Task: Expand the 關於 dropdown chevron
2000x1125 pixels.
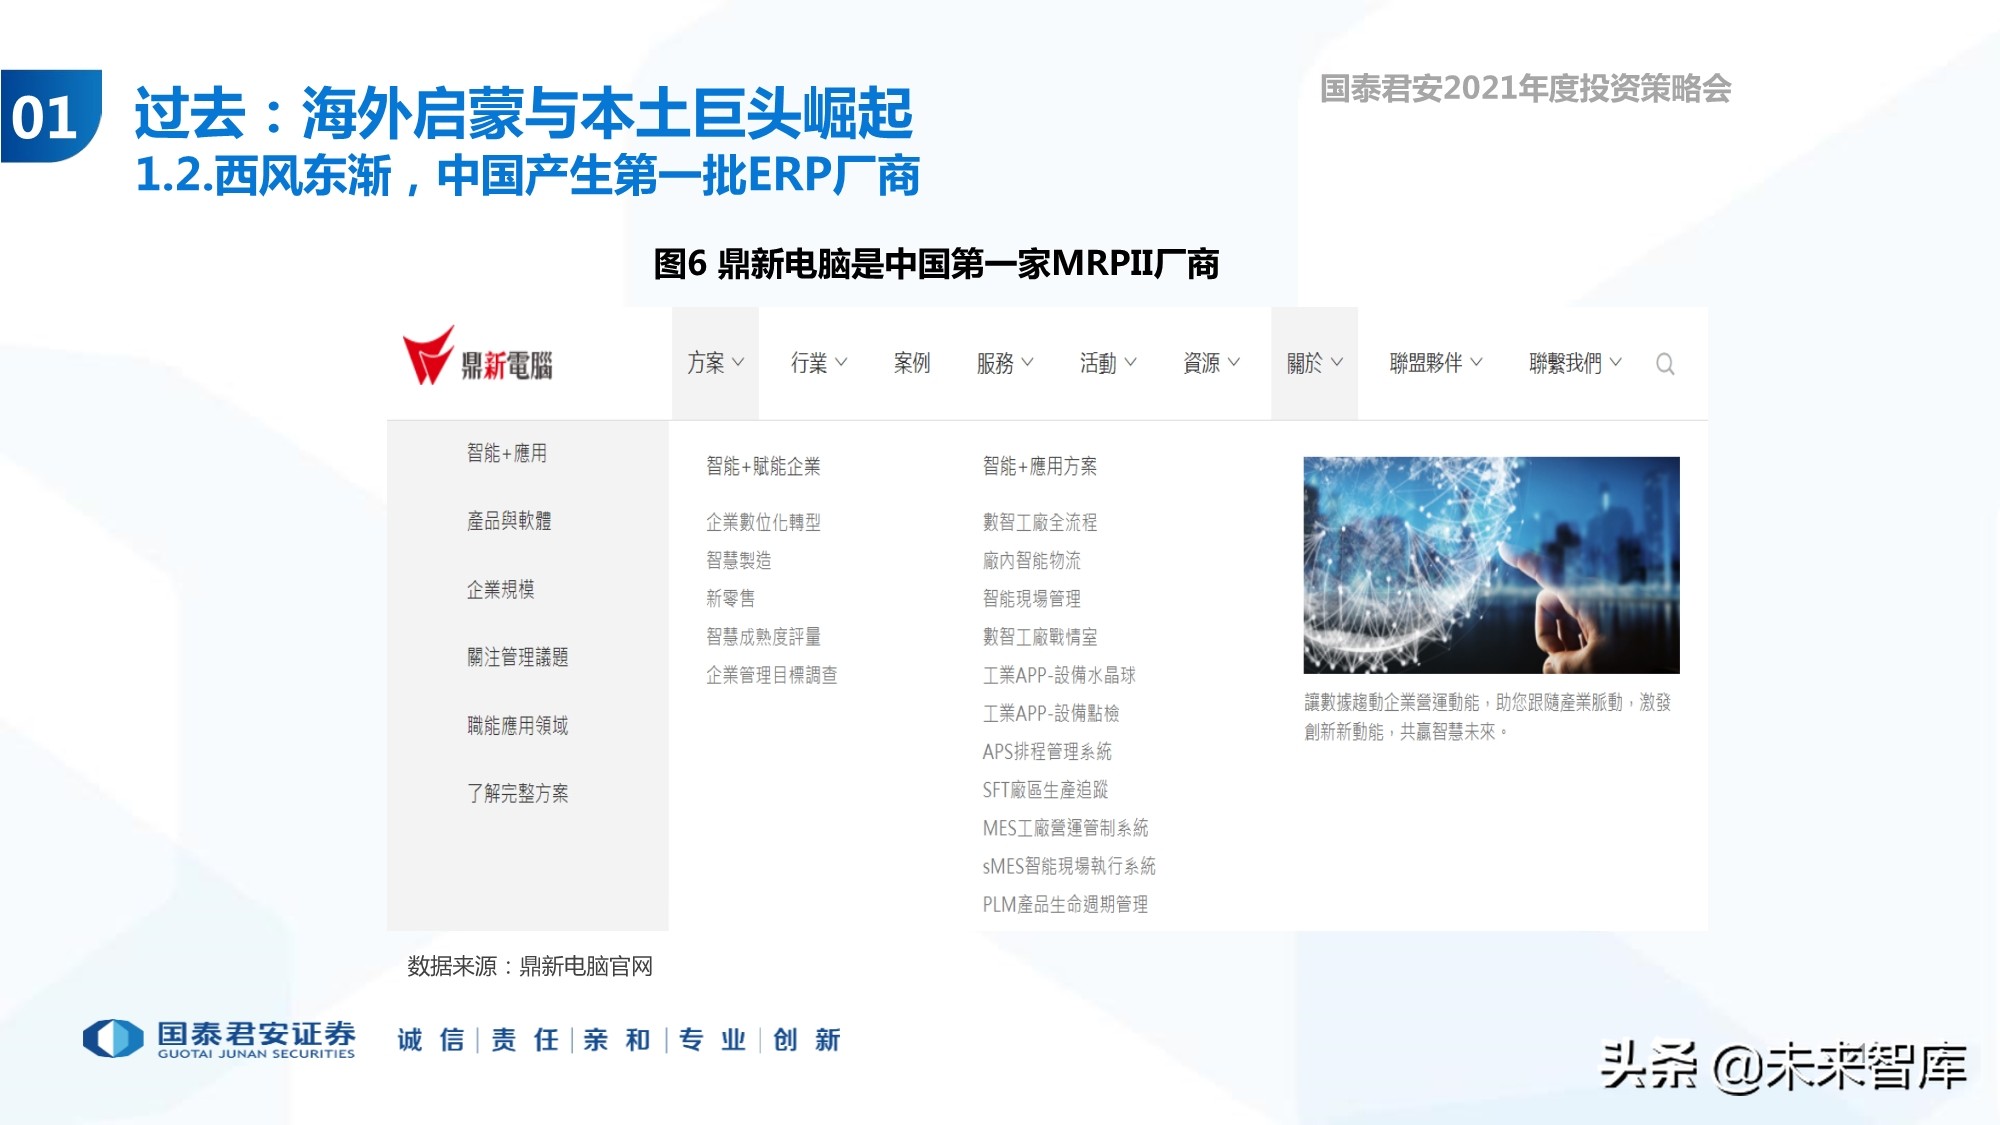Action: [x=1337, y=363]
